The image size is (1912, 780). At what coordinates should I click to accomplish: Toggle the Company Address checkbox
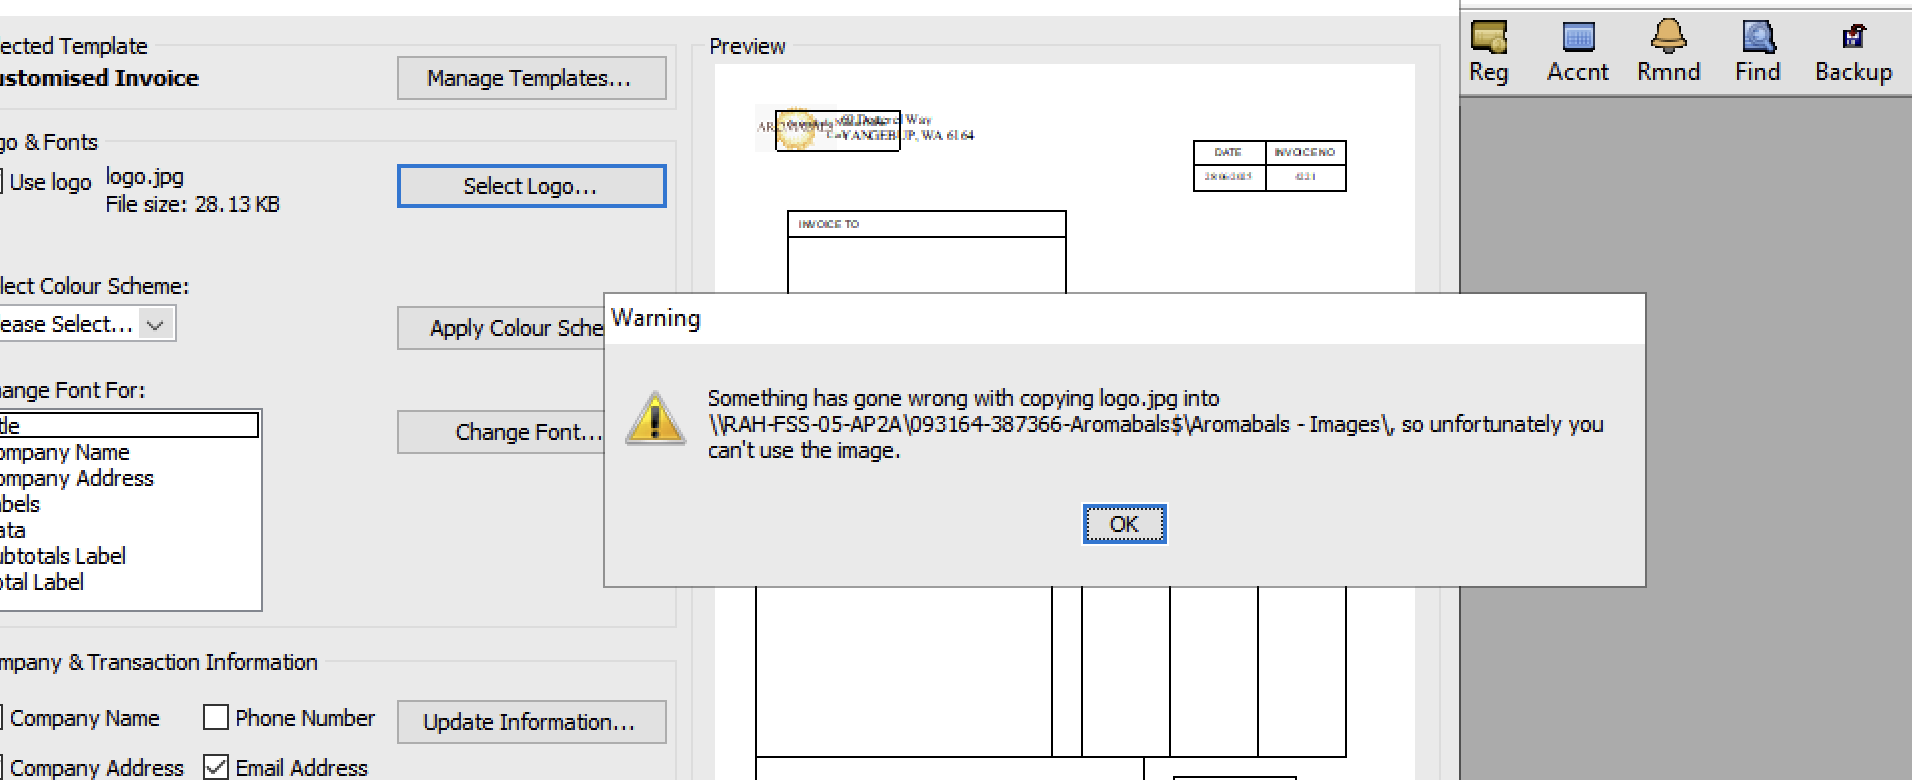(1, 767)
